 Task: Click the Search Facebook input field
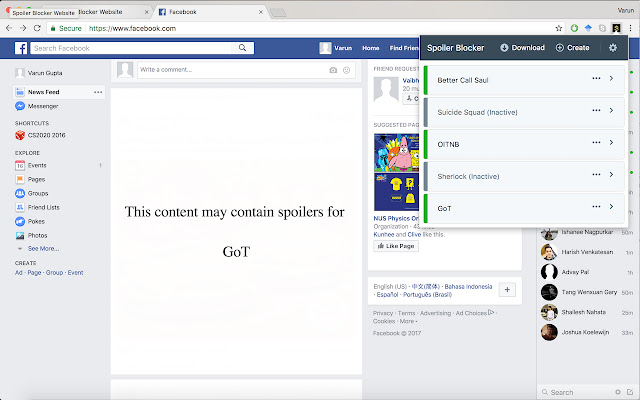pos(133,48)
